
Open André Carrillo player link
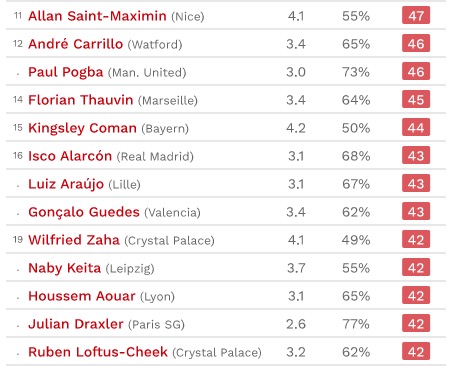pyautogui.click(x=76, y=44)
